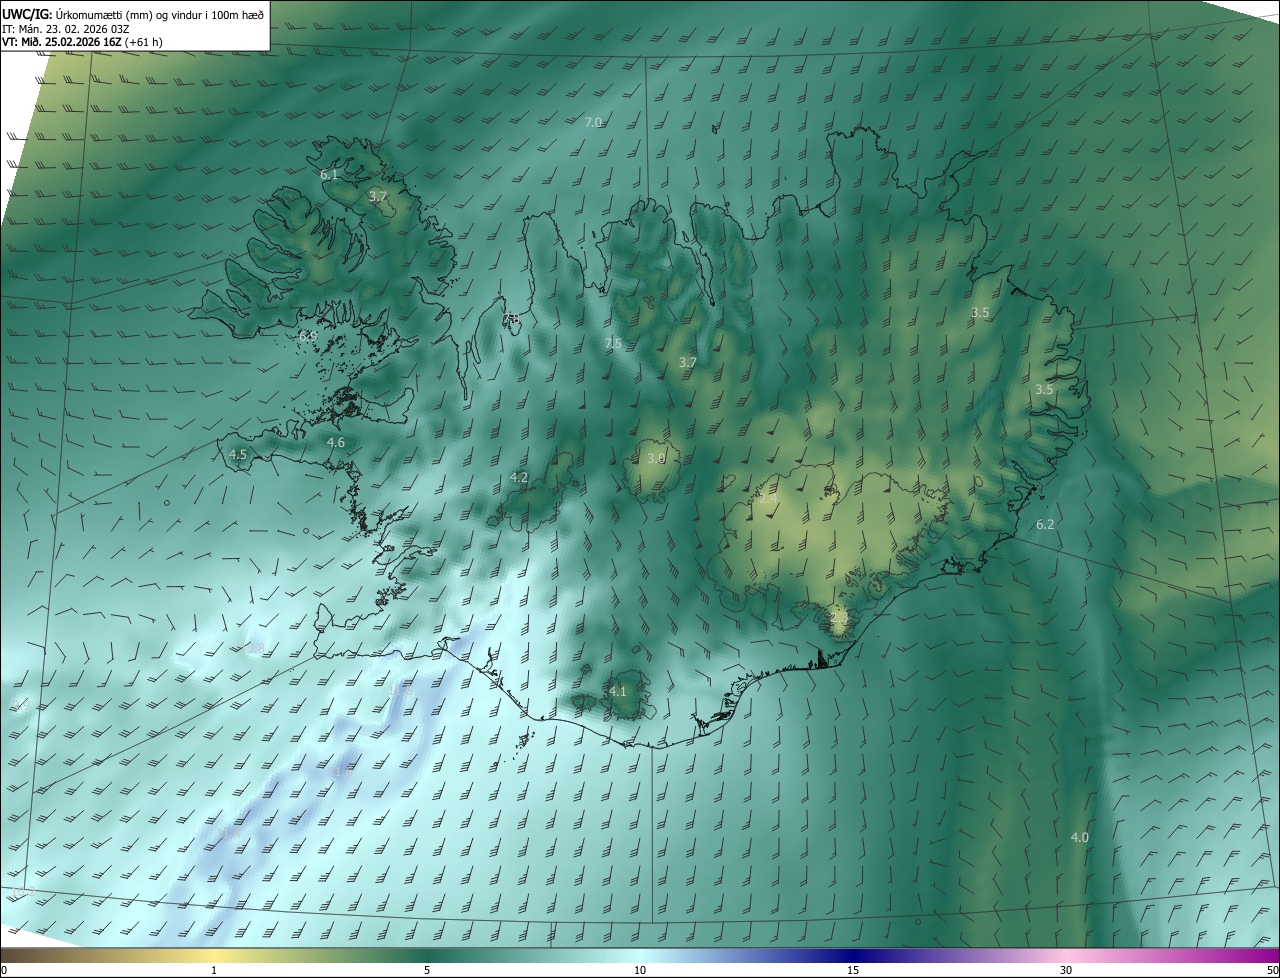Viewport: 1280px width, 978px height.
Task: Click the 10.8 value west of Reykjanes
Action: [x=255, y=650]
